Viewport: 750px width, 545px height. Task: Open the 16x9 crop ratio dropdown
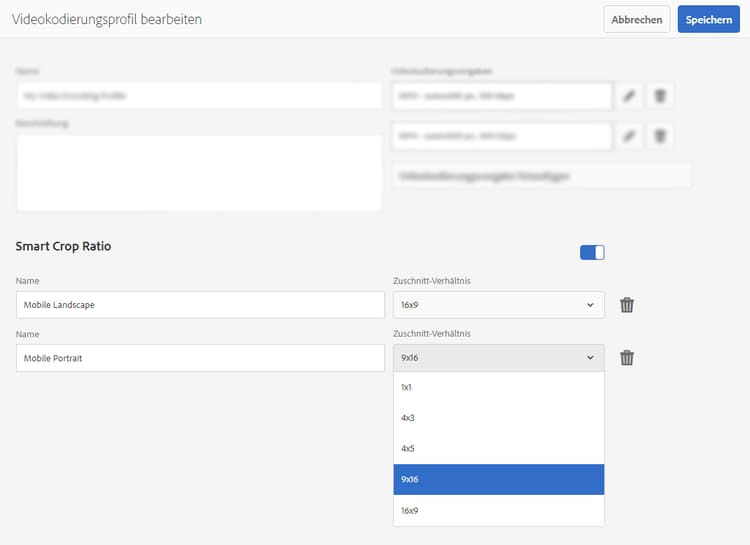pos(499,305)
